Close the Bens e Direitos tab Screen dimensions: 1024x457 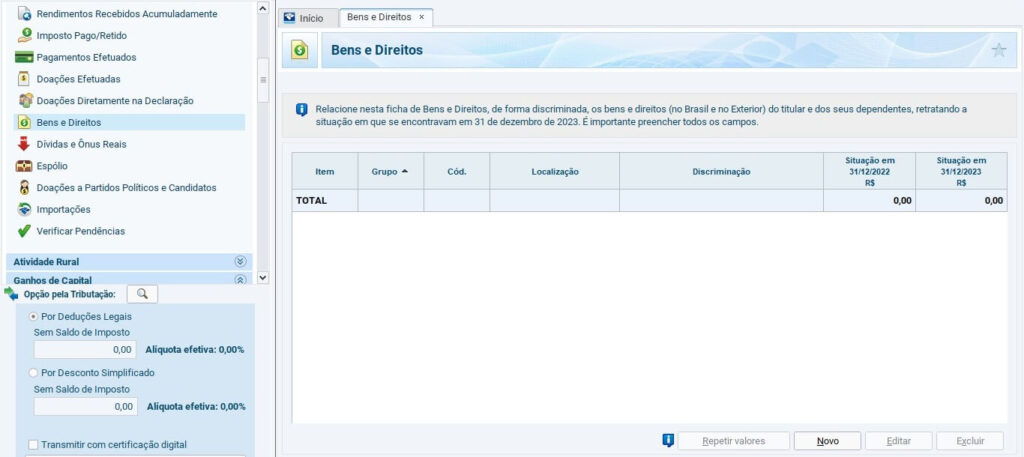point(421,18)
